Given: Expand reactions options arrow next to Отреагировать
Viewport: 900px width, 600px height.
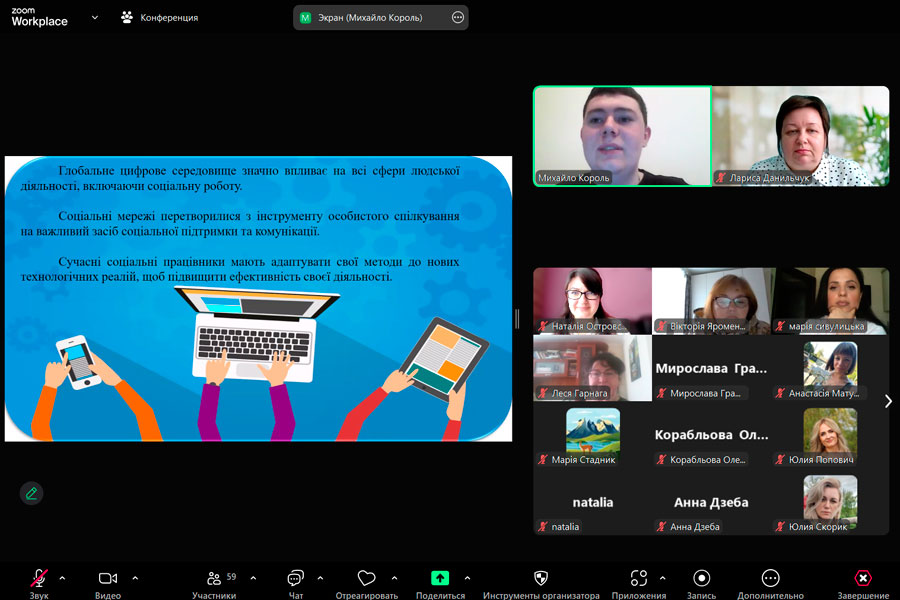Looking at the screenshot, I should (x=394, y=578).
